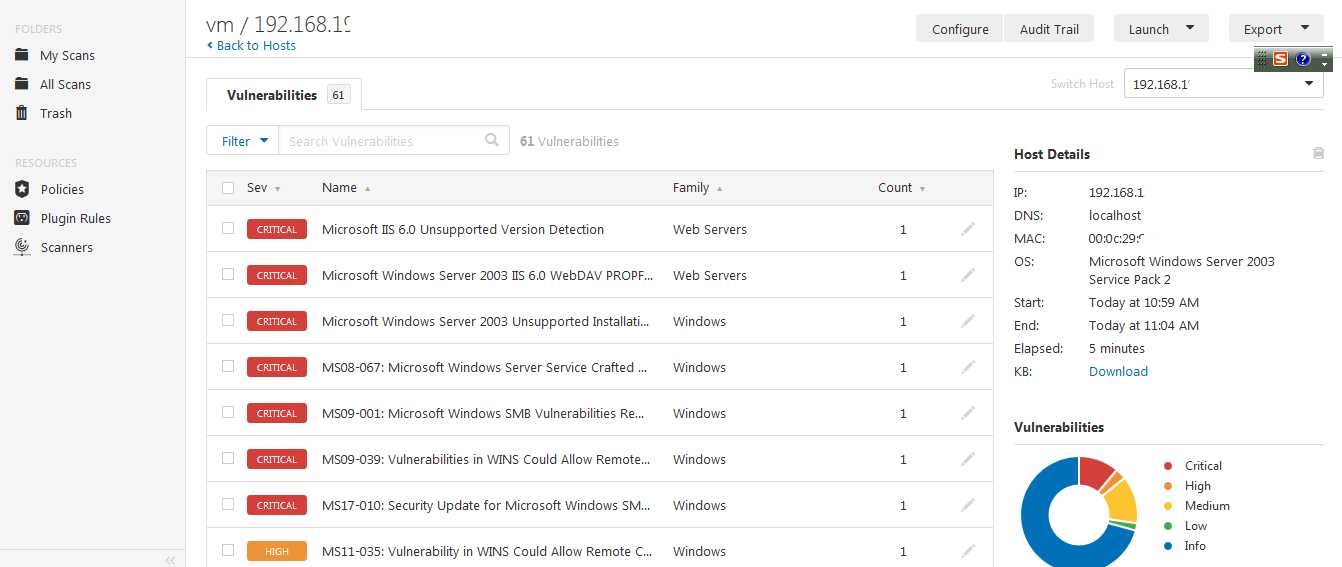Click the blue help question mark icon
The height and width of the screenshot is (567, 1342).
tap(1303, 59)
